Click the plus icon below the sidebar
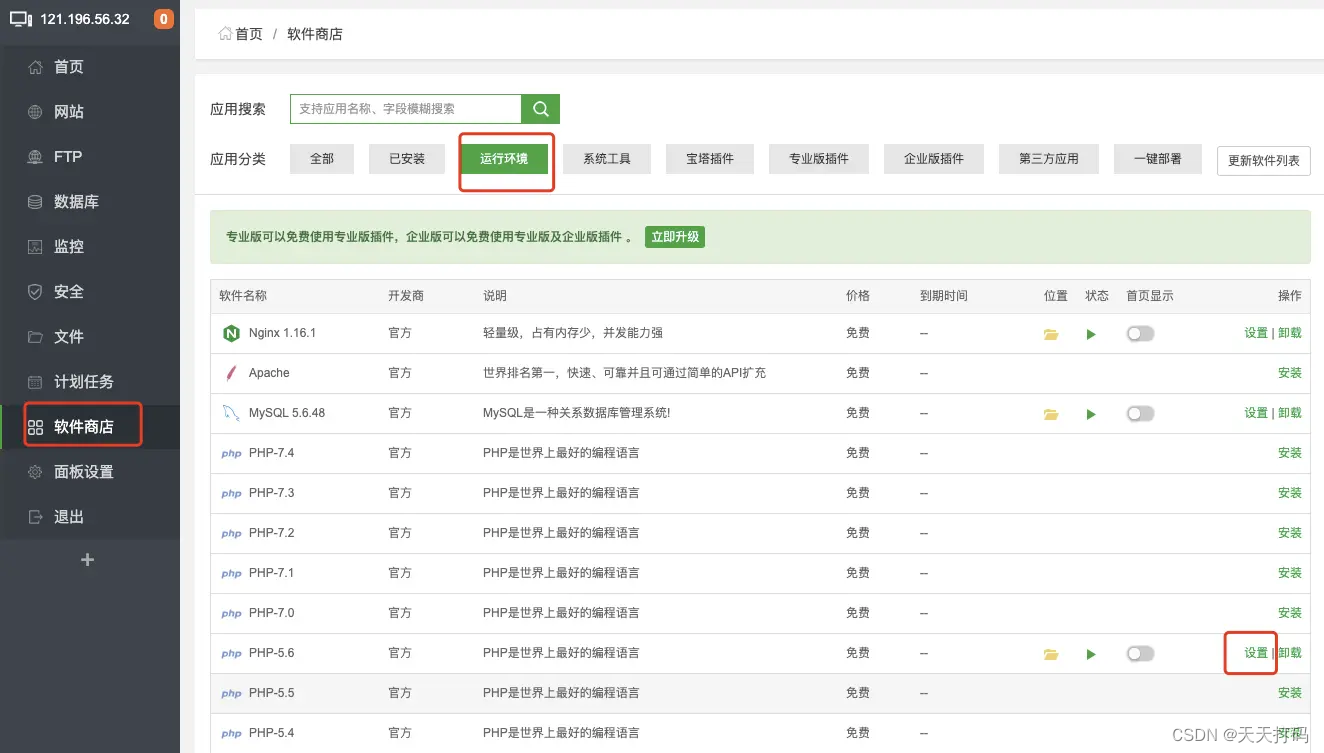The height and width of the screenshot is (753, 1324). pyautogui.click(x=87, y=560)
